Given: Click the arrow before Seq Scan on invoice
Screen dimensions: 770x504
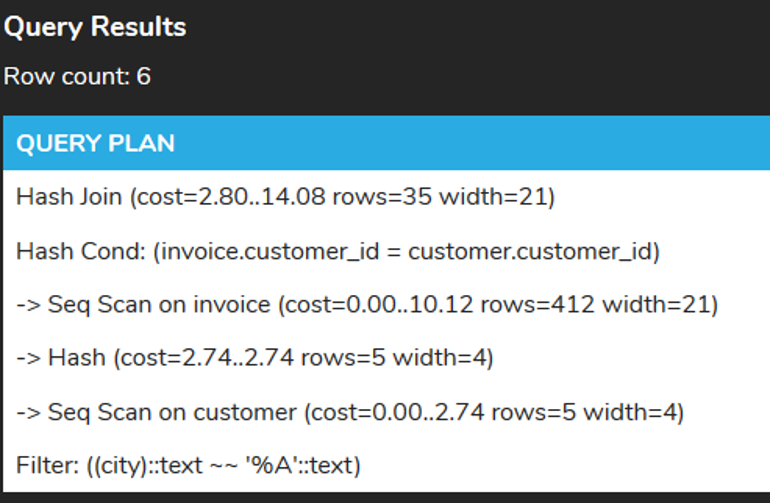Looking at the screenshot, I should (27, 304).
